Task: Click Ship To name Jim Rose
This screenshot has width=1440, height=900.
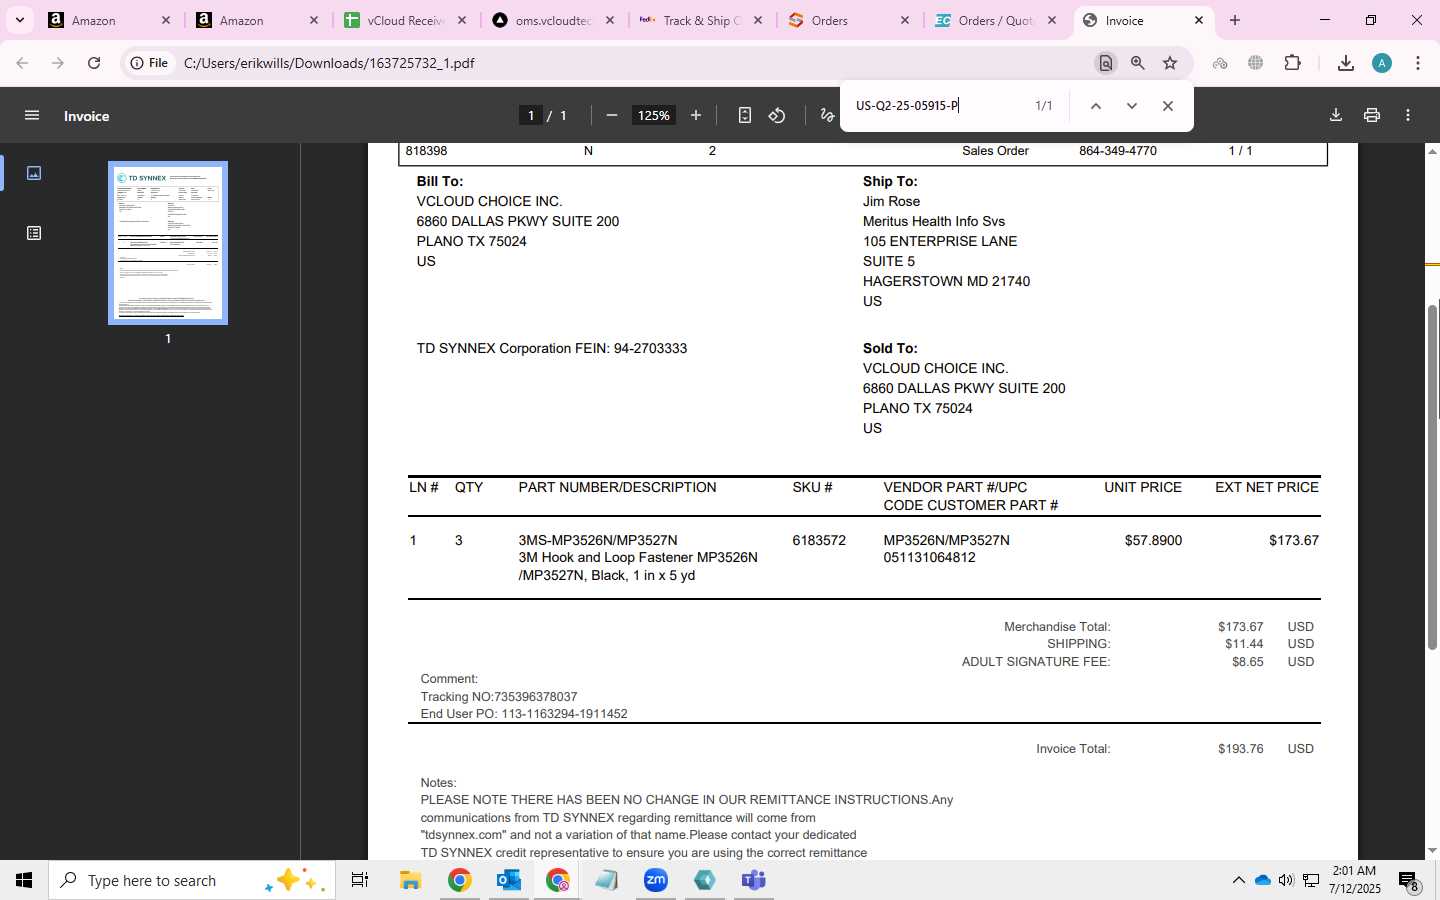Action: (x=891, y=201)
